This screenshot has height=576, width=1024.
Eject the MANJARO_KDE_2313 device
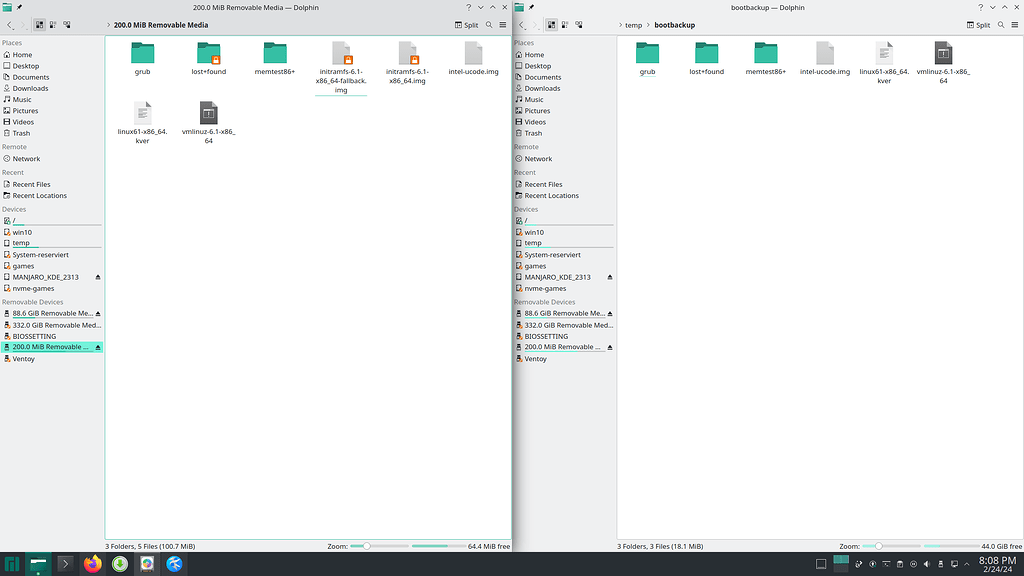pyautogui.click(x=100, y=277)
